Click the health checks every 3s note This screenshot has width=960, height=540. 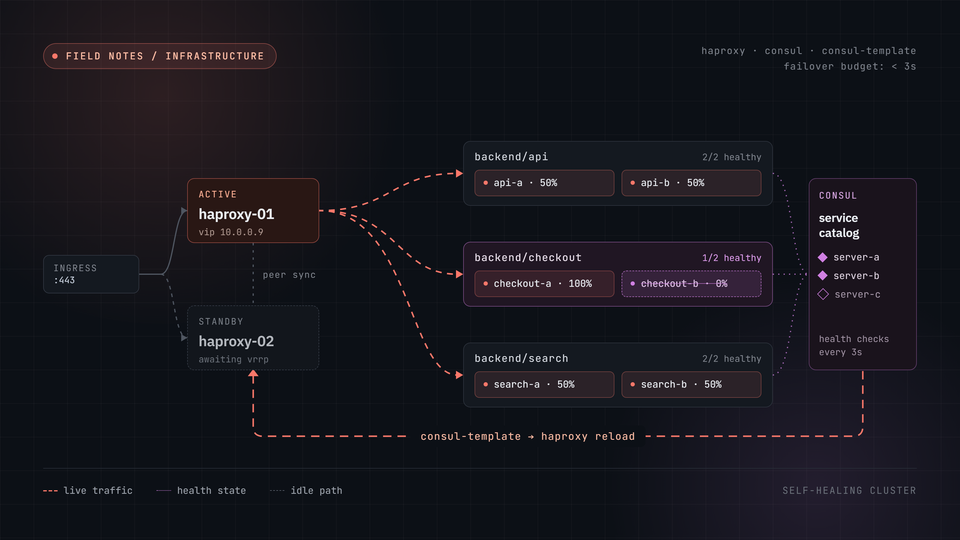click(x=853, y=346)
